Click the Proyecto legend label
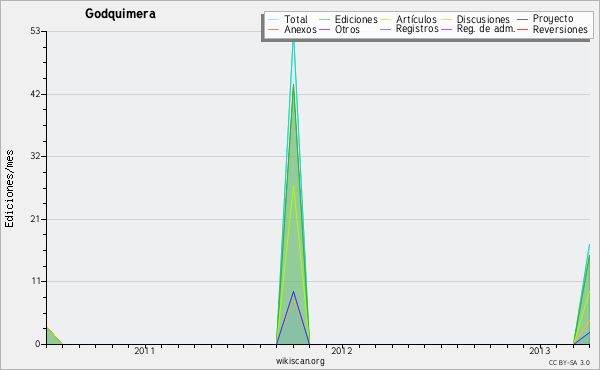600x370 pixels. pyautogui.click(x=553, y=19)
